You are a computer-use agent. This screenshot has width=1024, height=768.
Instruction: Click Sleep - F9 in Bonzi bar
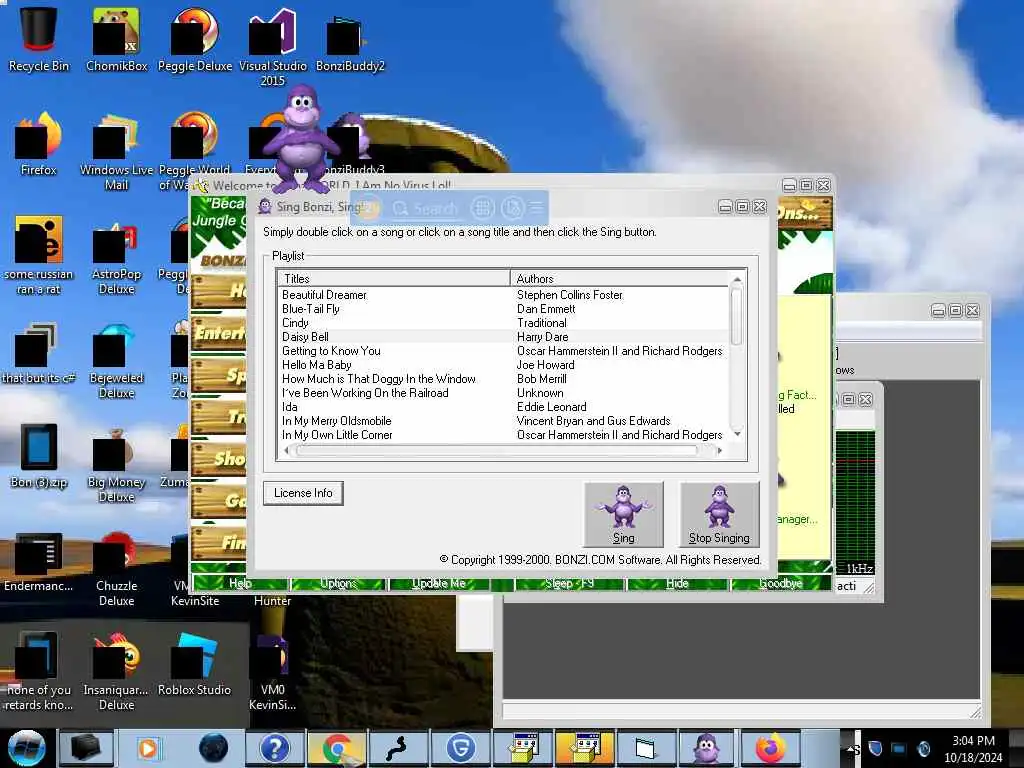pyautogui.click(x=569, y=583)
